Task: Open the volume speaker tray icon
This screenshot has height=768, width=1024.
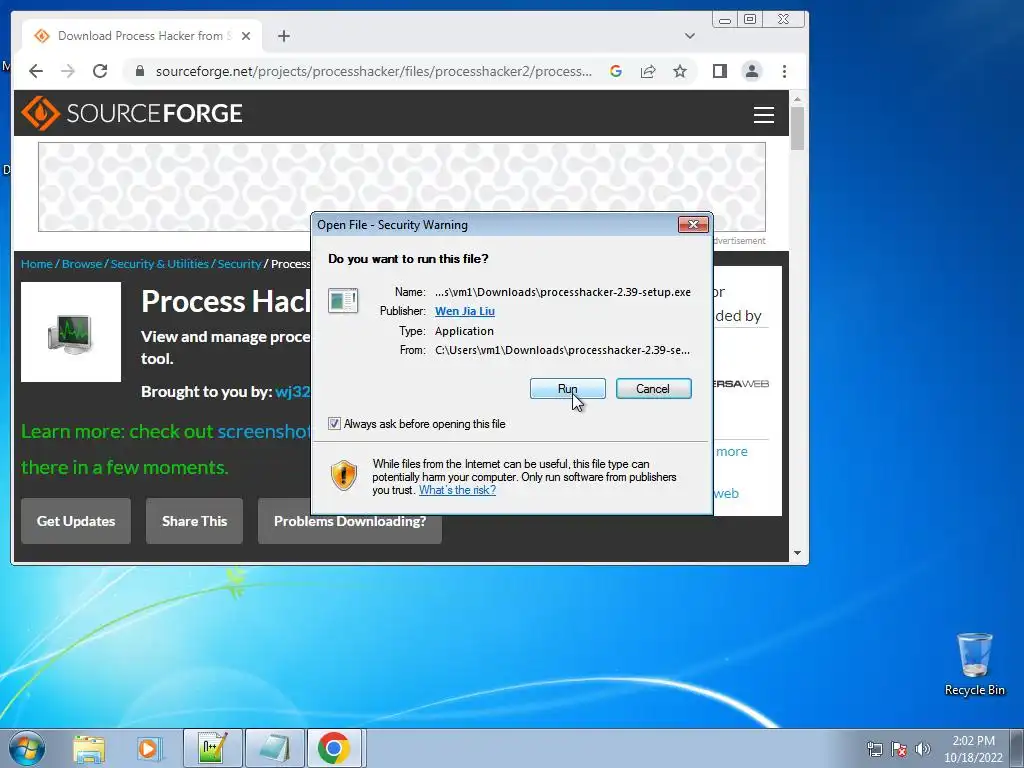Action: pos(922,749)
